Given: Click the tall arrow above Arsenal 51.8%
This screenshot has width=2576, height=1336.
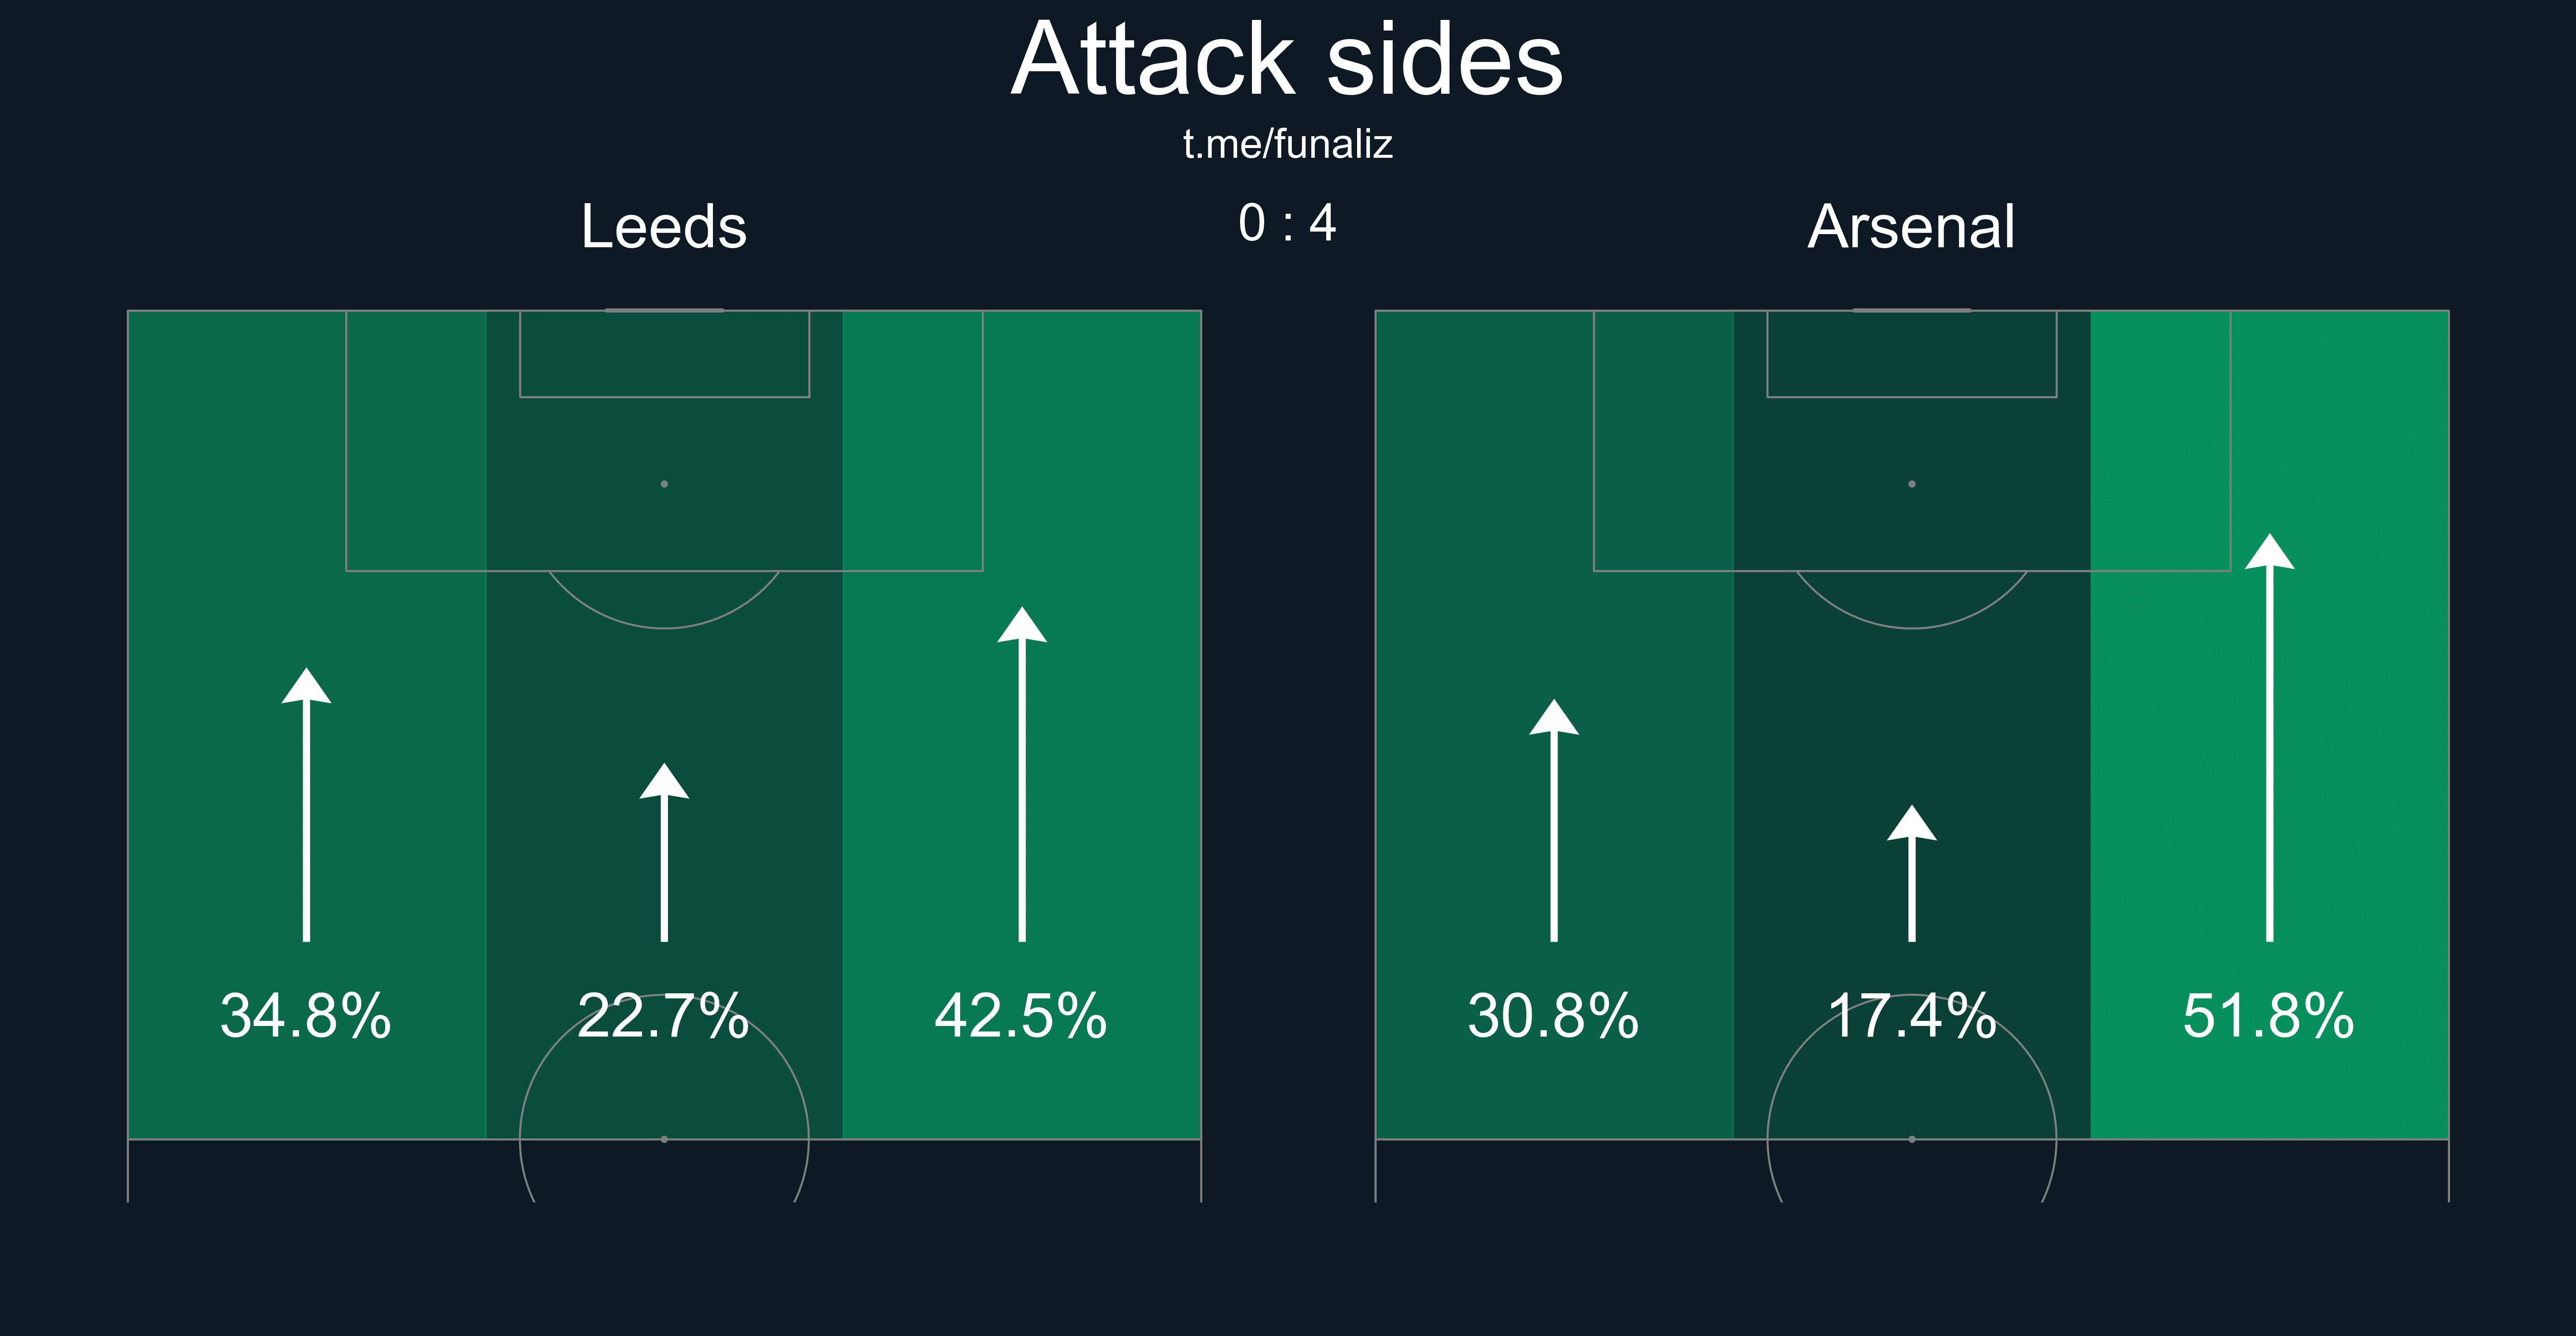Looking at the screenshot, I should (x=2270, y=738).
